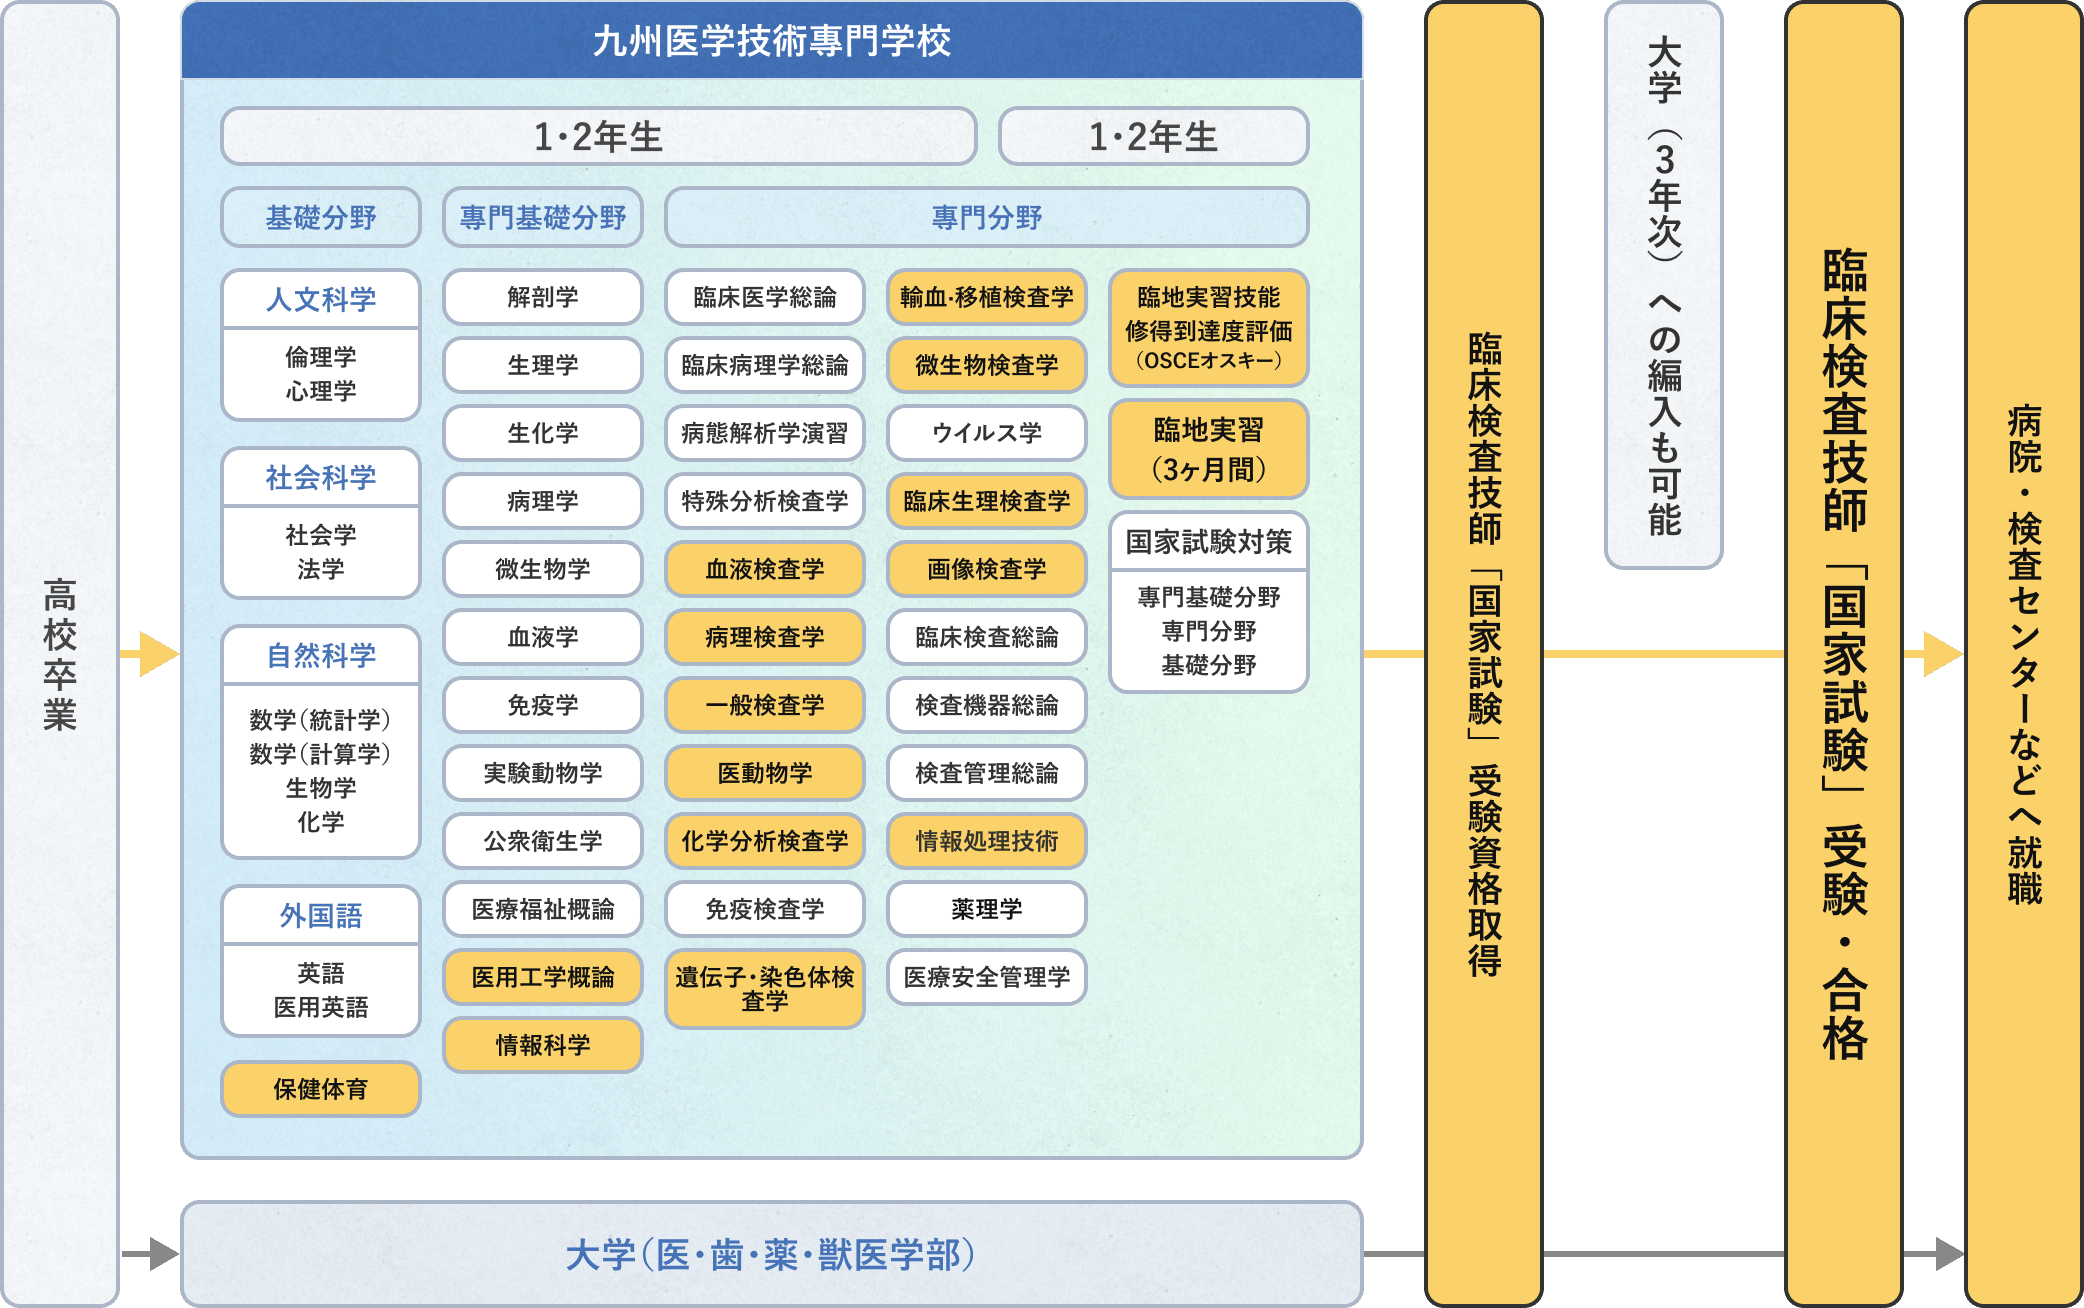Click the 医用英語 subject text
This screenshot has width=2084, height=1308.
(321, 1007)
